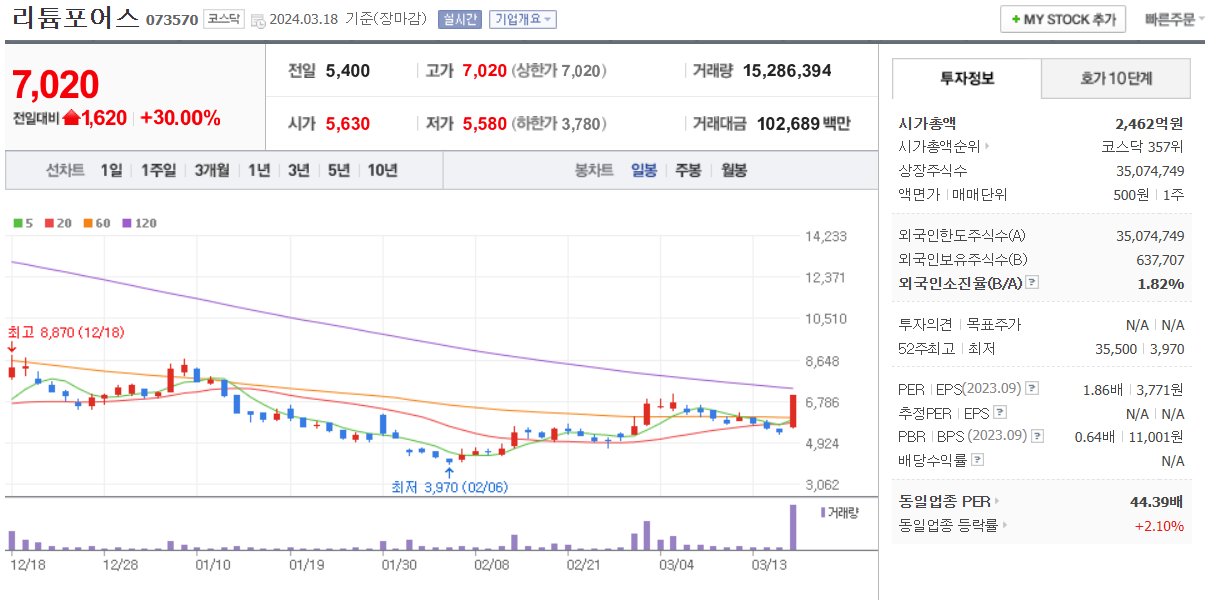Select the 1주일 line chart period
The height and width of the screenshot is (600, 1206).
[x=158, y=170]
